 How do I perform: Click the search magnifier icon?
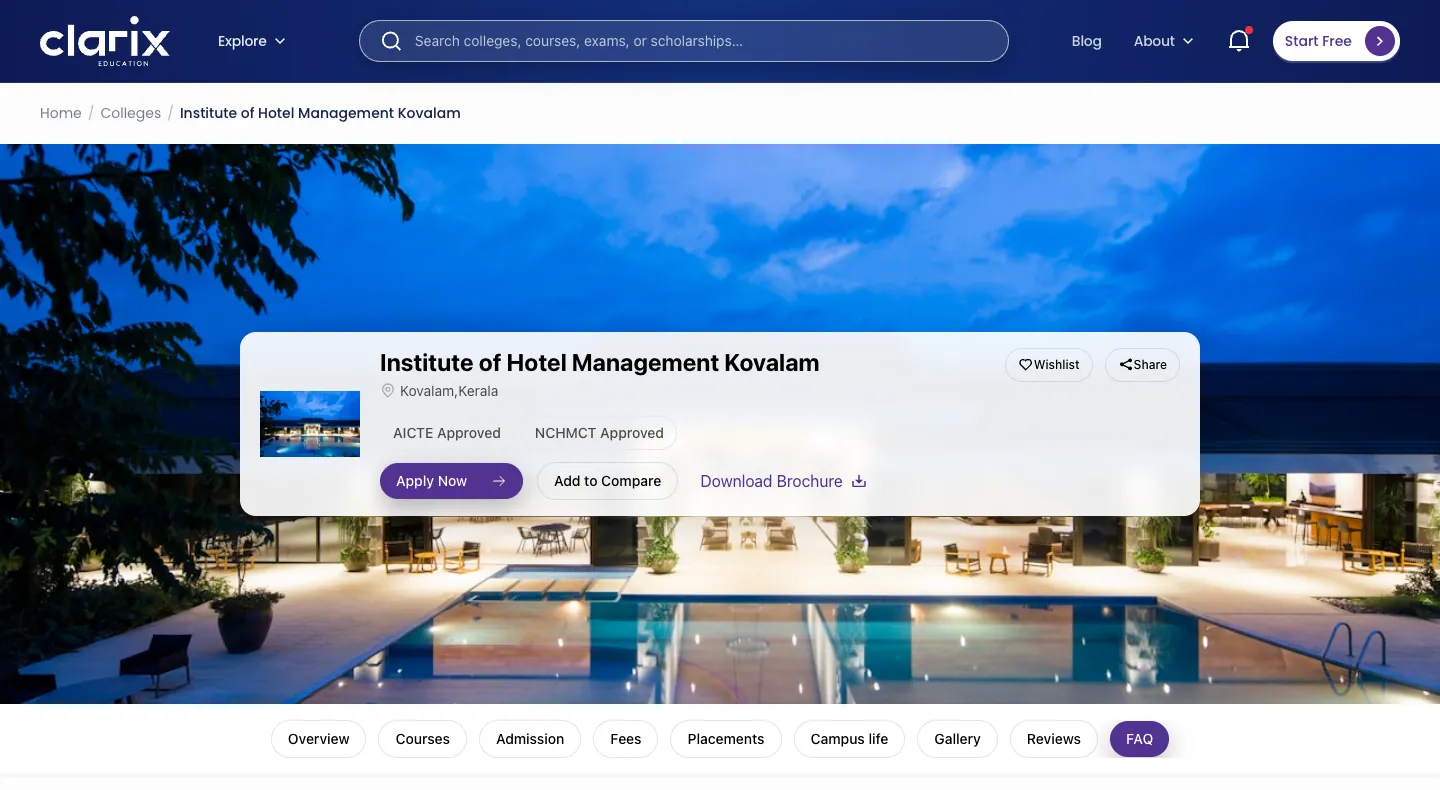pos(392,41)
